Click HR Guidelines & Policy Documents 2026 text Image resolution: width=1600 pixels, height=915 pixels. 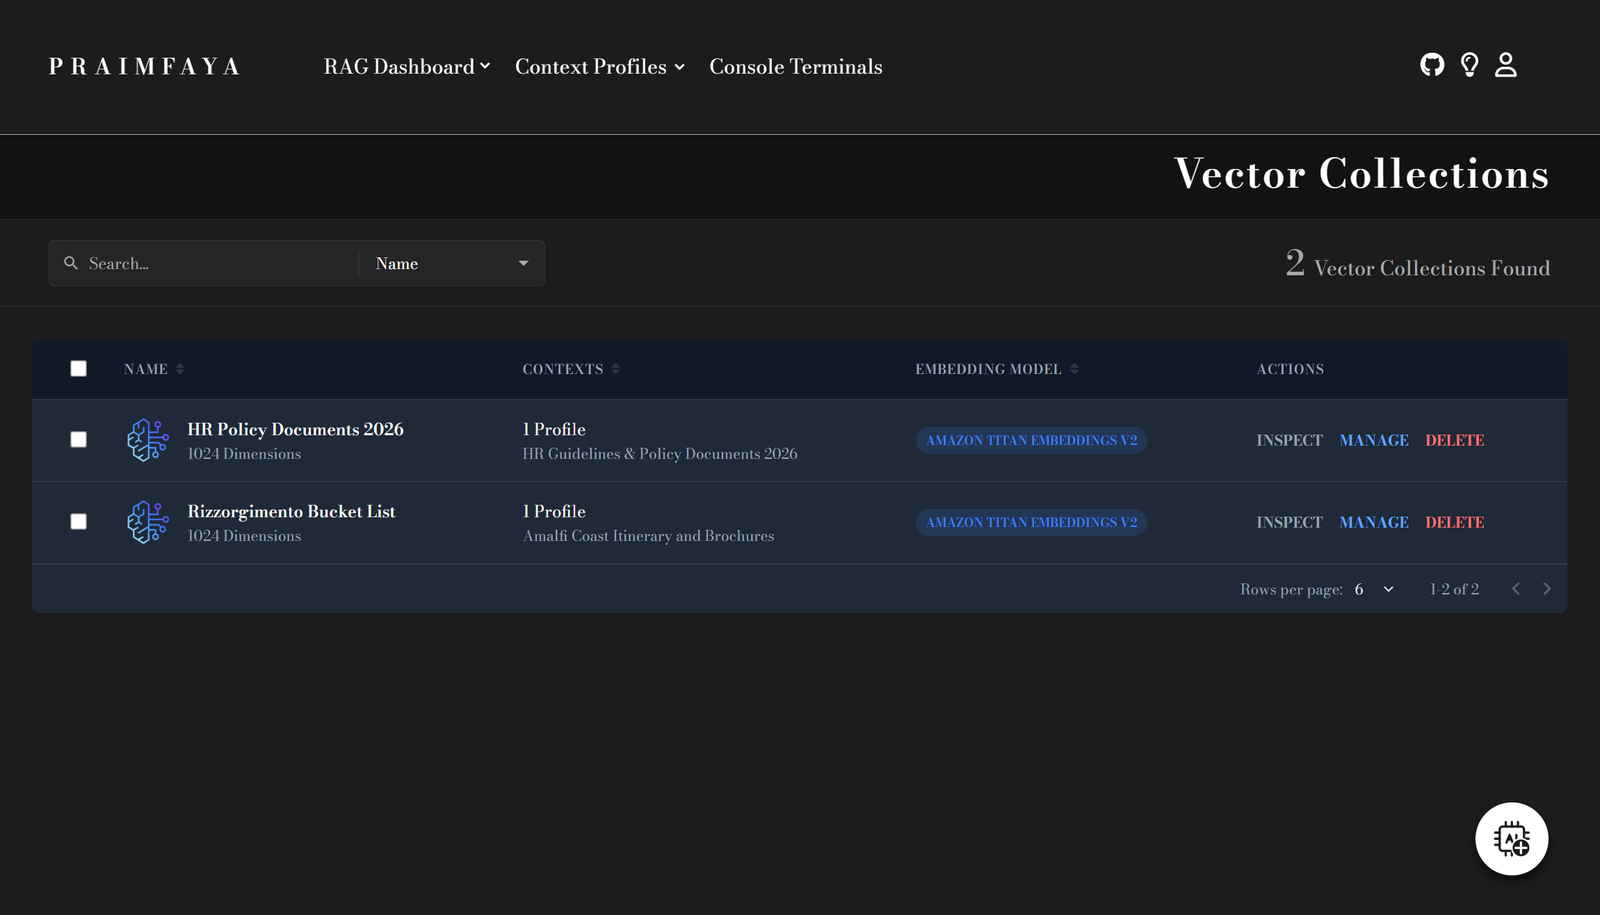point(660,454)
